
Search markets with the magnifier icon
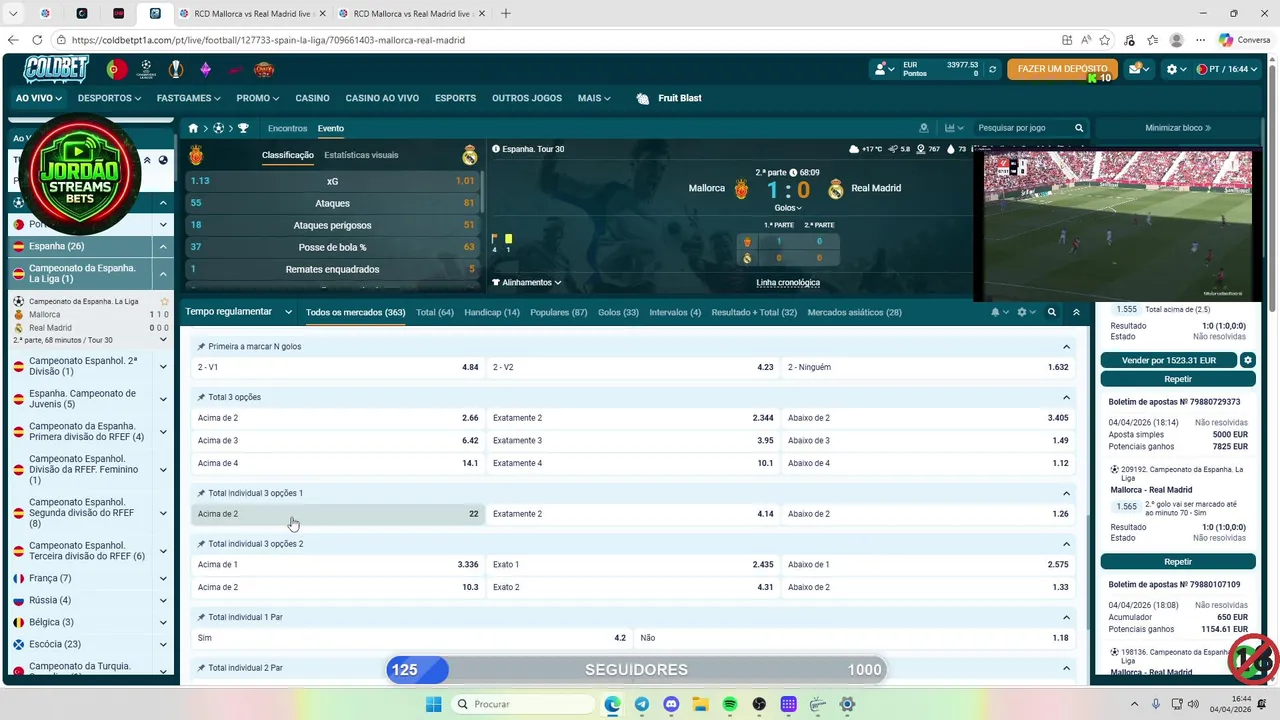coord(1052,312)
